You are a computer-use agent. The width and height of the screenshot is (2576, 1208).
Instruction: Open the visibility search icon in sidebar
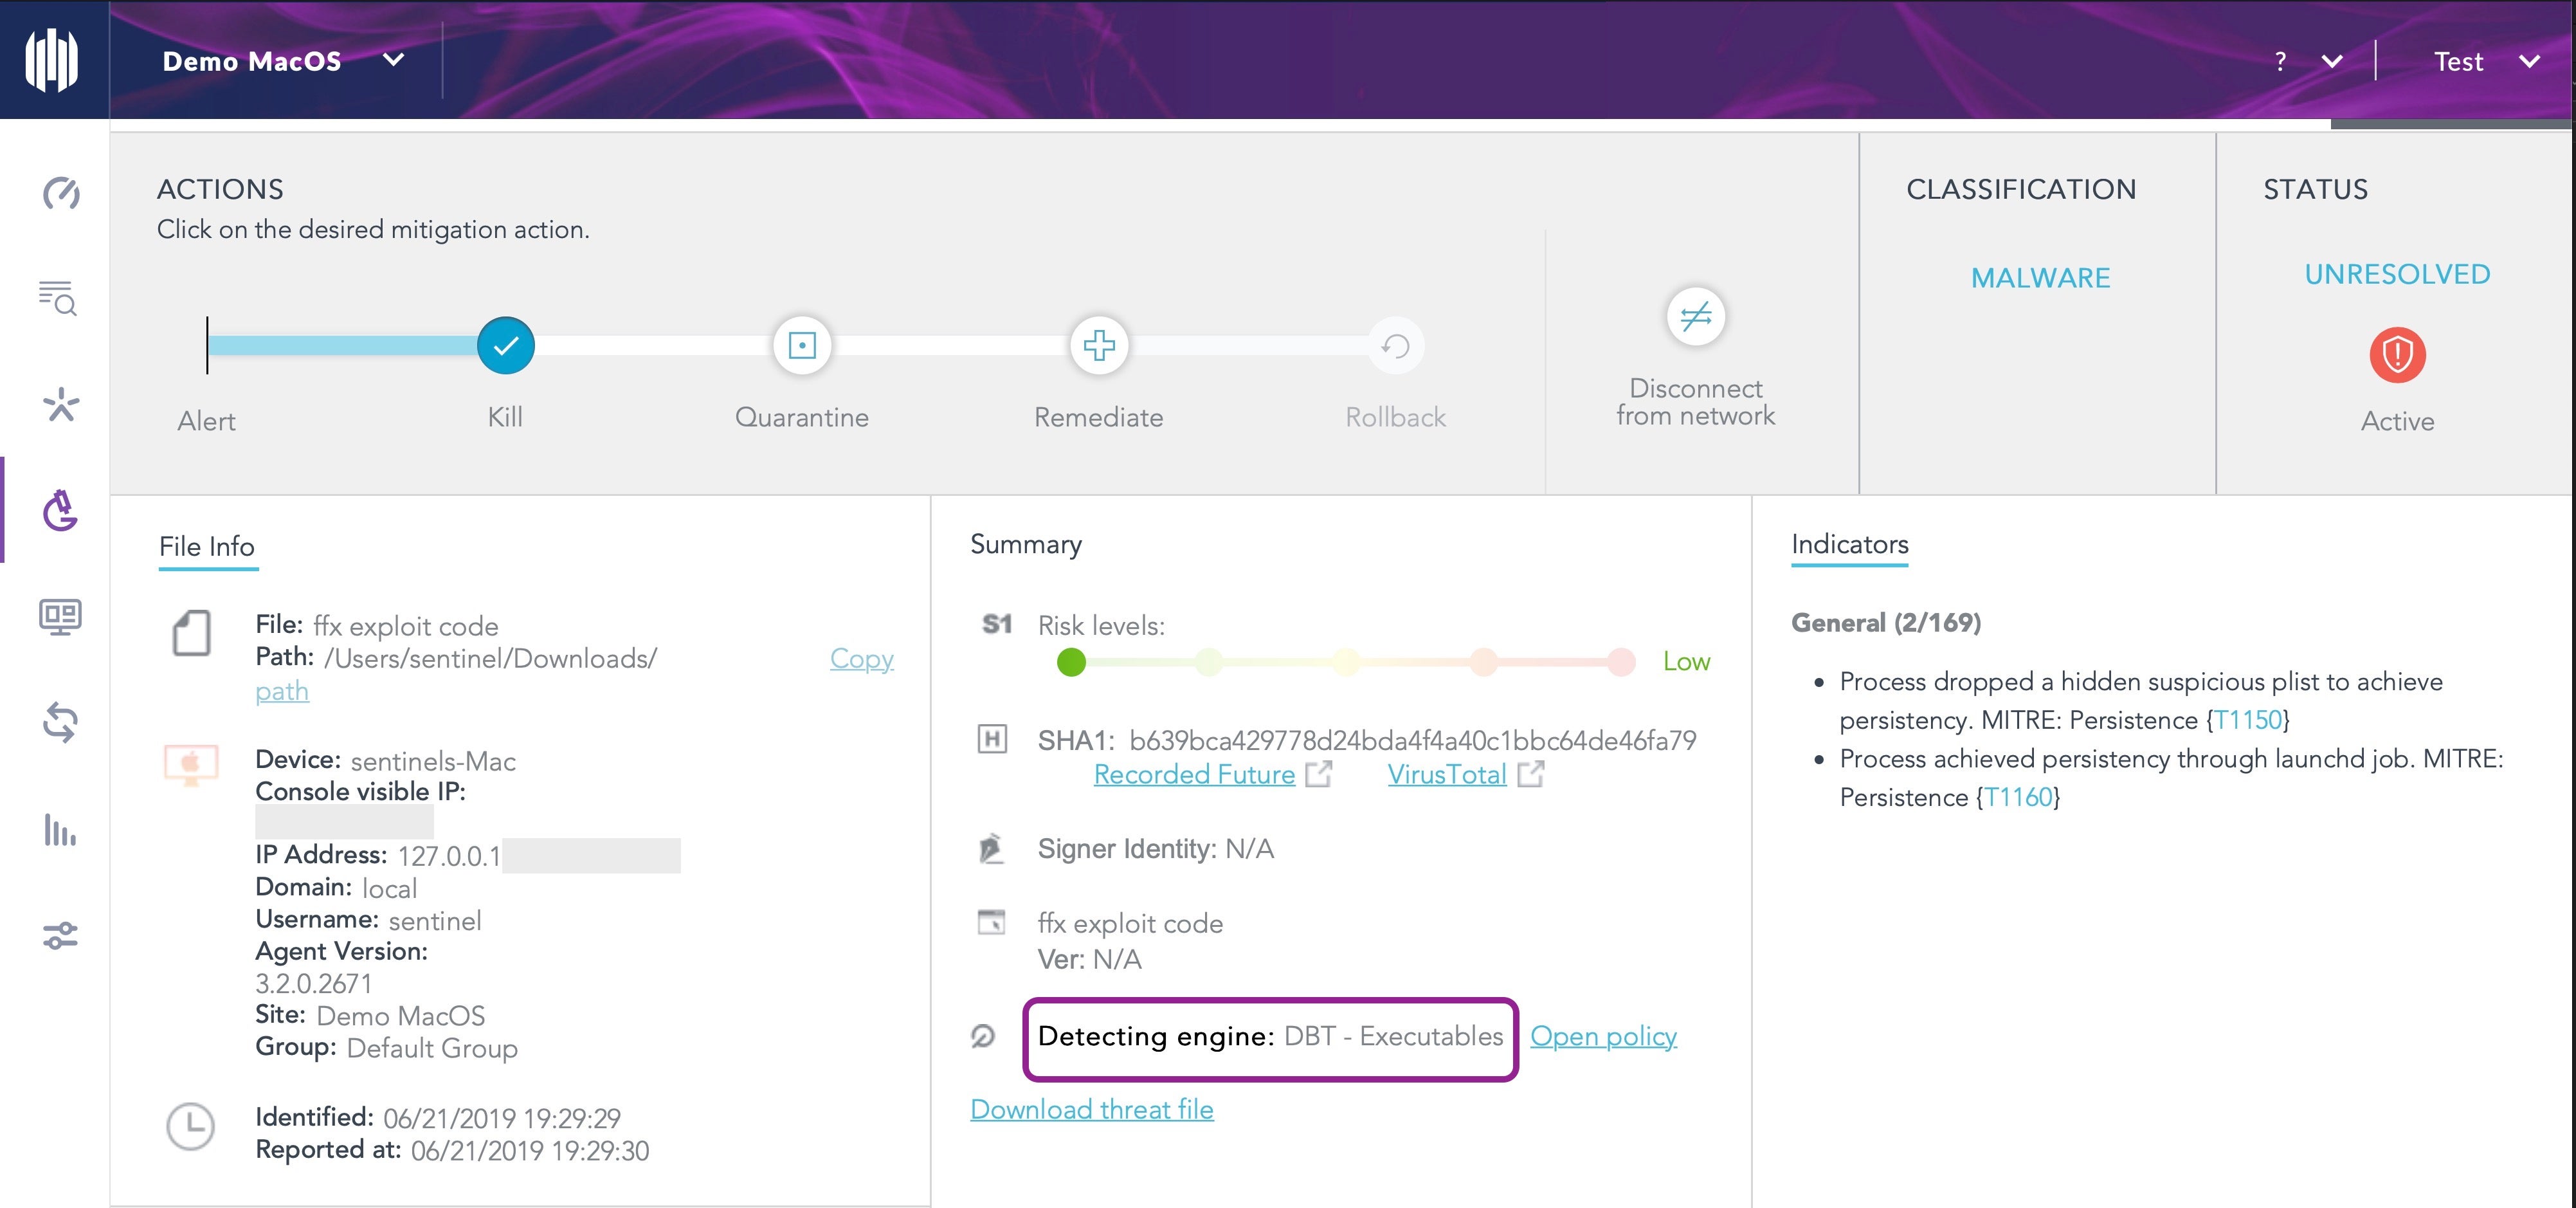pos(58,298)
